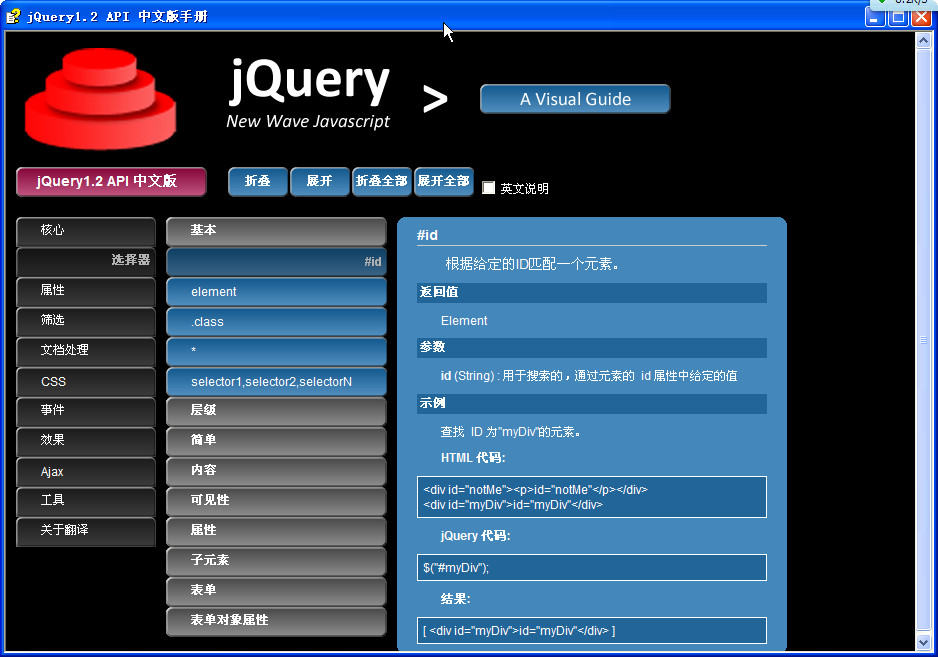Select the * wildcard selector entry
This screenshot has height=657, width=938.
(276, 351)
